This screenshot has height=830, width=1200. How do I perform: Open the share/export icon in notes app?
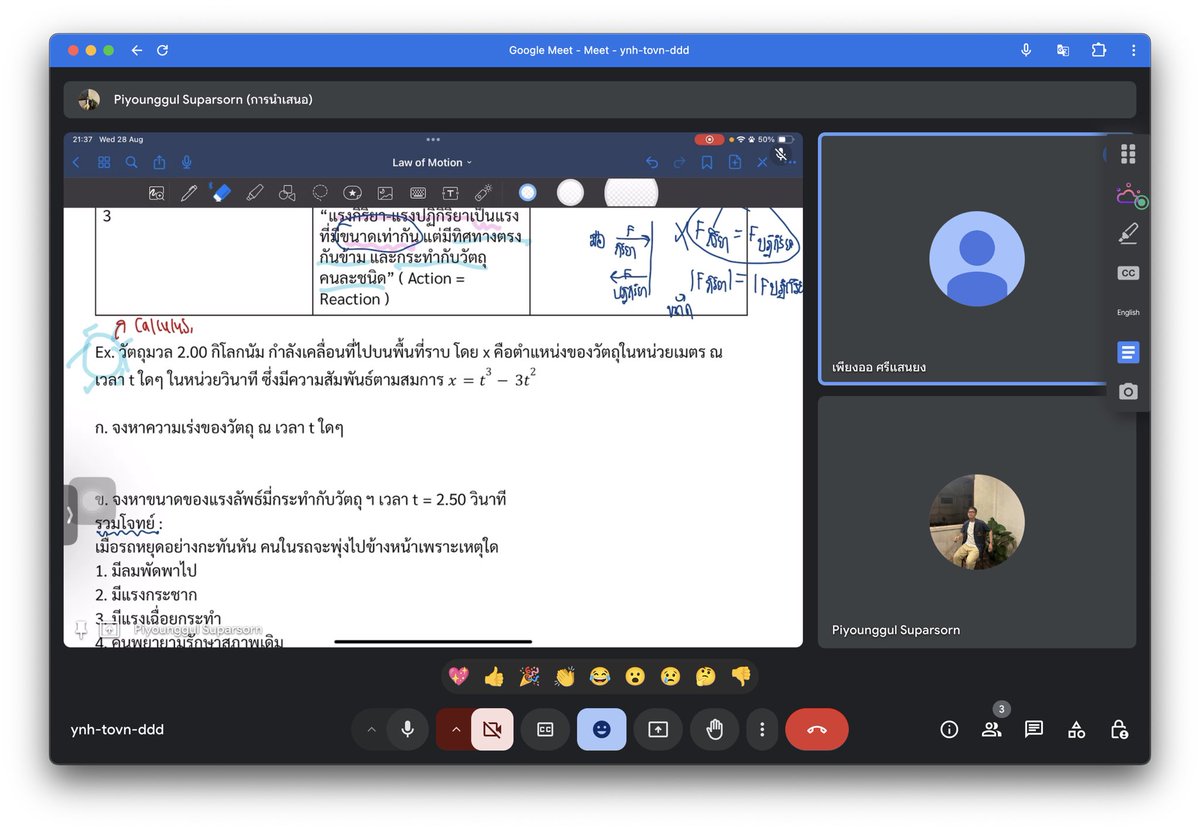(x=159, y=162)
